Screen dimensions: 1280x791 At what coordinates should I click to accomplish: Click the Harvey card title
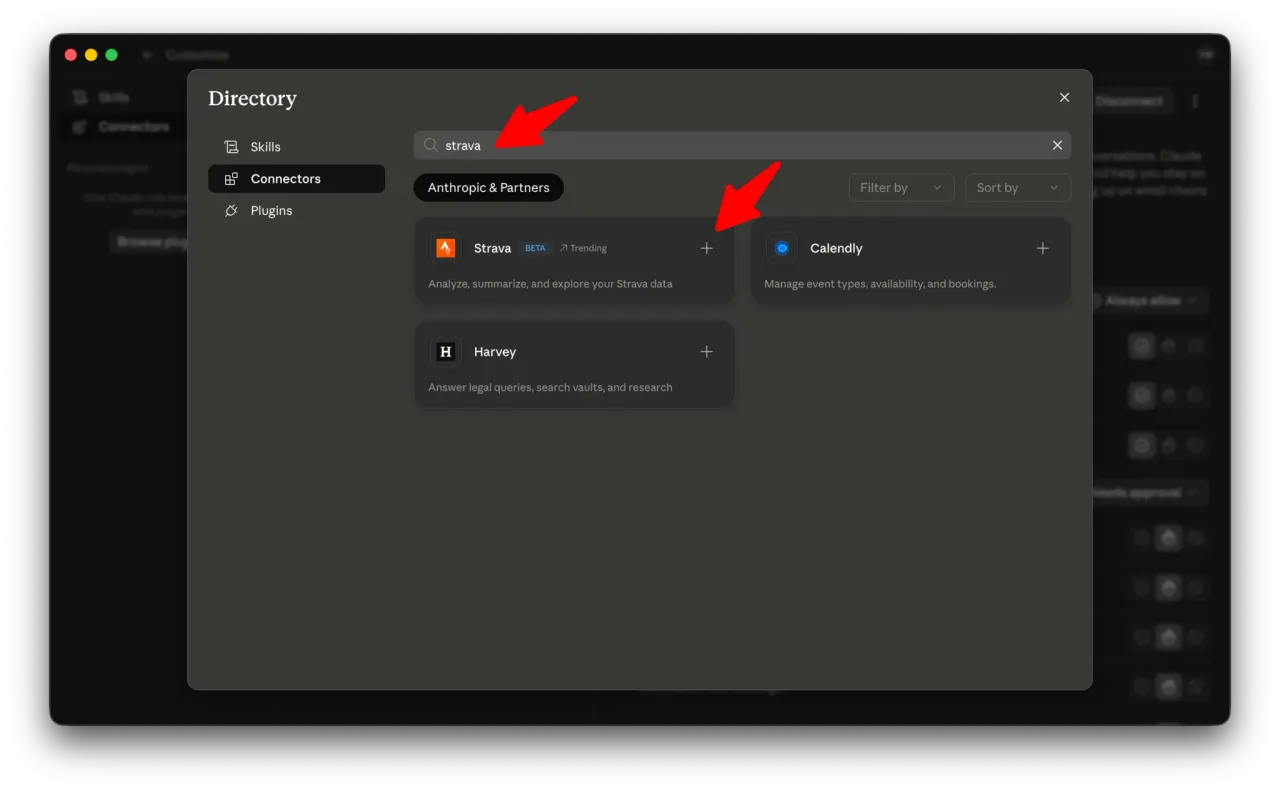[x=495, y=352]
